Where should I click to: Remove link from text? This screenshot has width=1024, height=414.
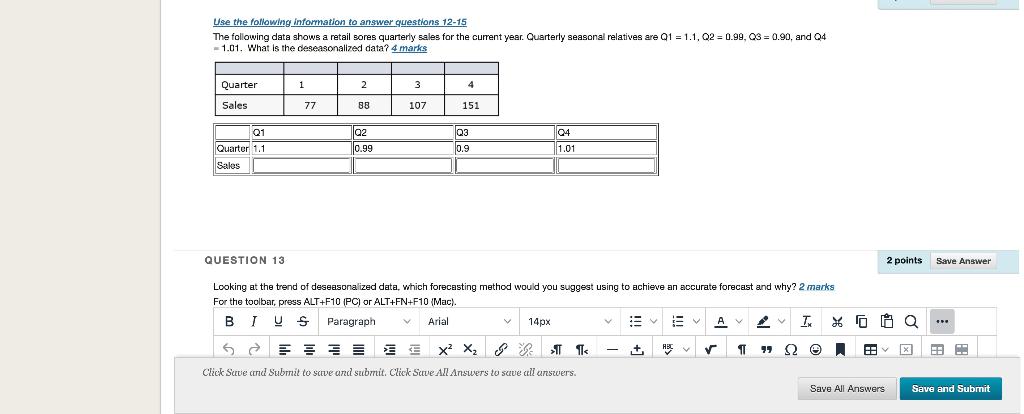click(526, 349)
